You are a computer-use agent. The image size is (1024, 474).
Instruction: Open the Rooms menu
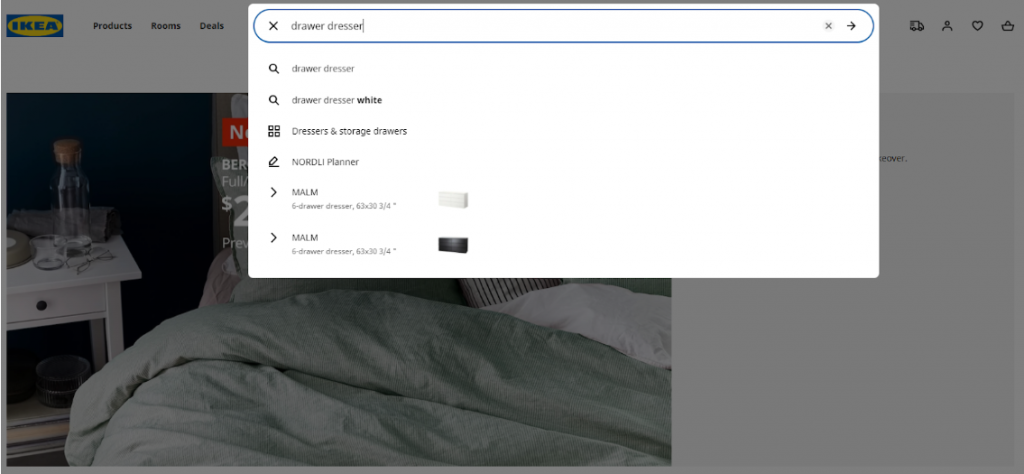point(166,26)
